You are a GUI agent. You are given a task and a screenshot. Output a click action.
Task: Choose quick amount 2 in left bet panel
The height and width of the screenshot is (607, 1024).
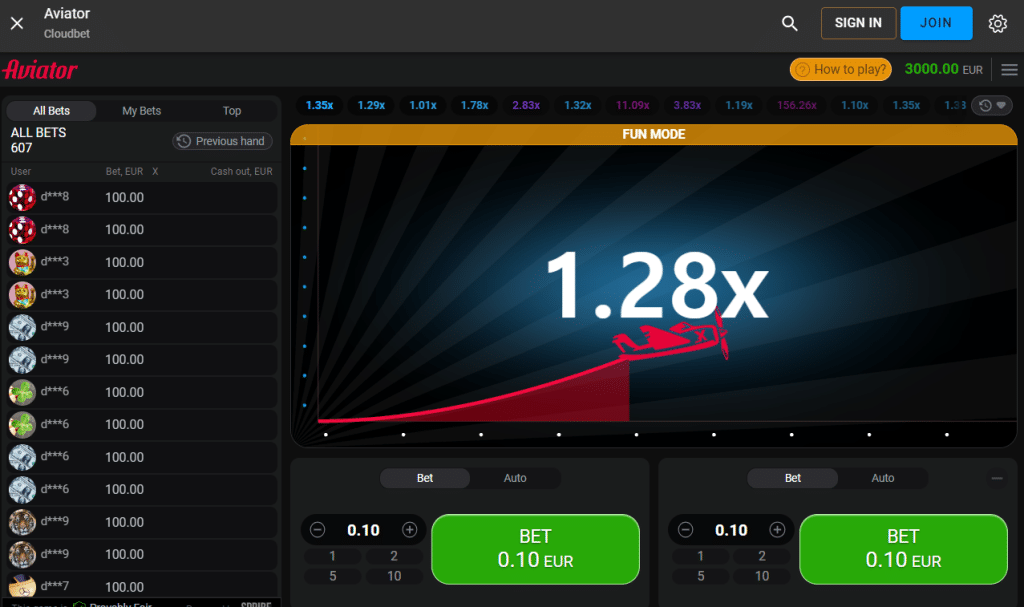click(x=394, y=556)
